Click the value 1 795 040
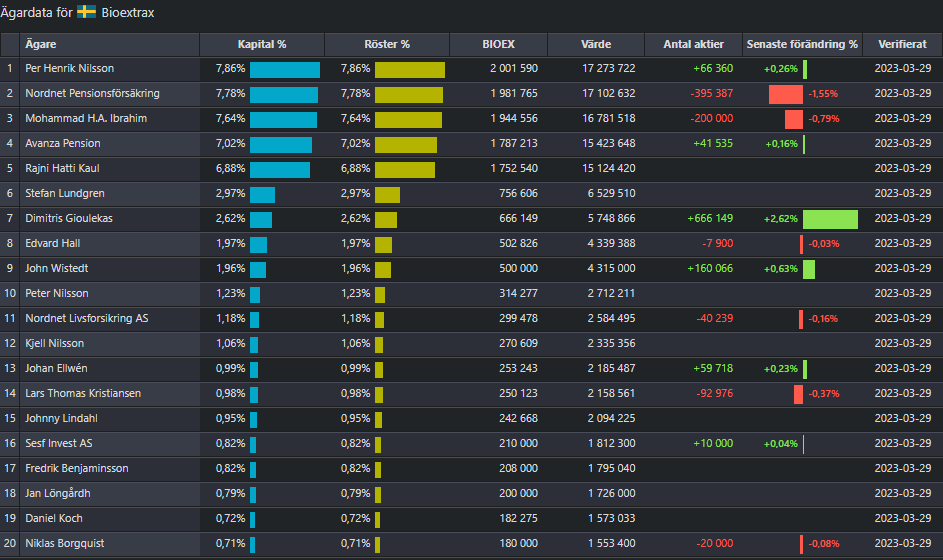Image resolution: width=943 pixels, height=560 pixels. [612, 468]
